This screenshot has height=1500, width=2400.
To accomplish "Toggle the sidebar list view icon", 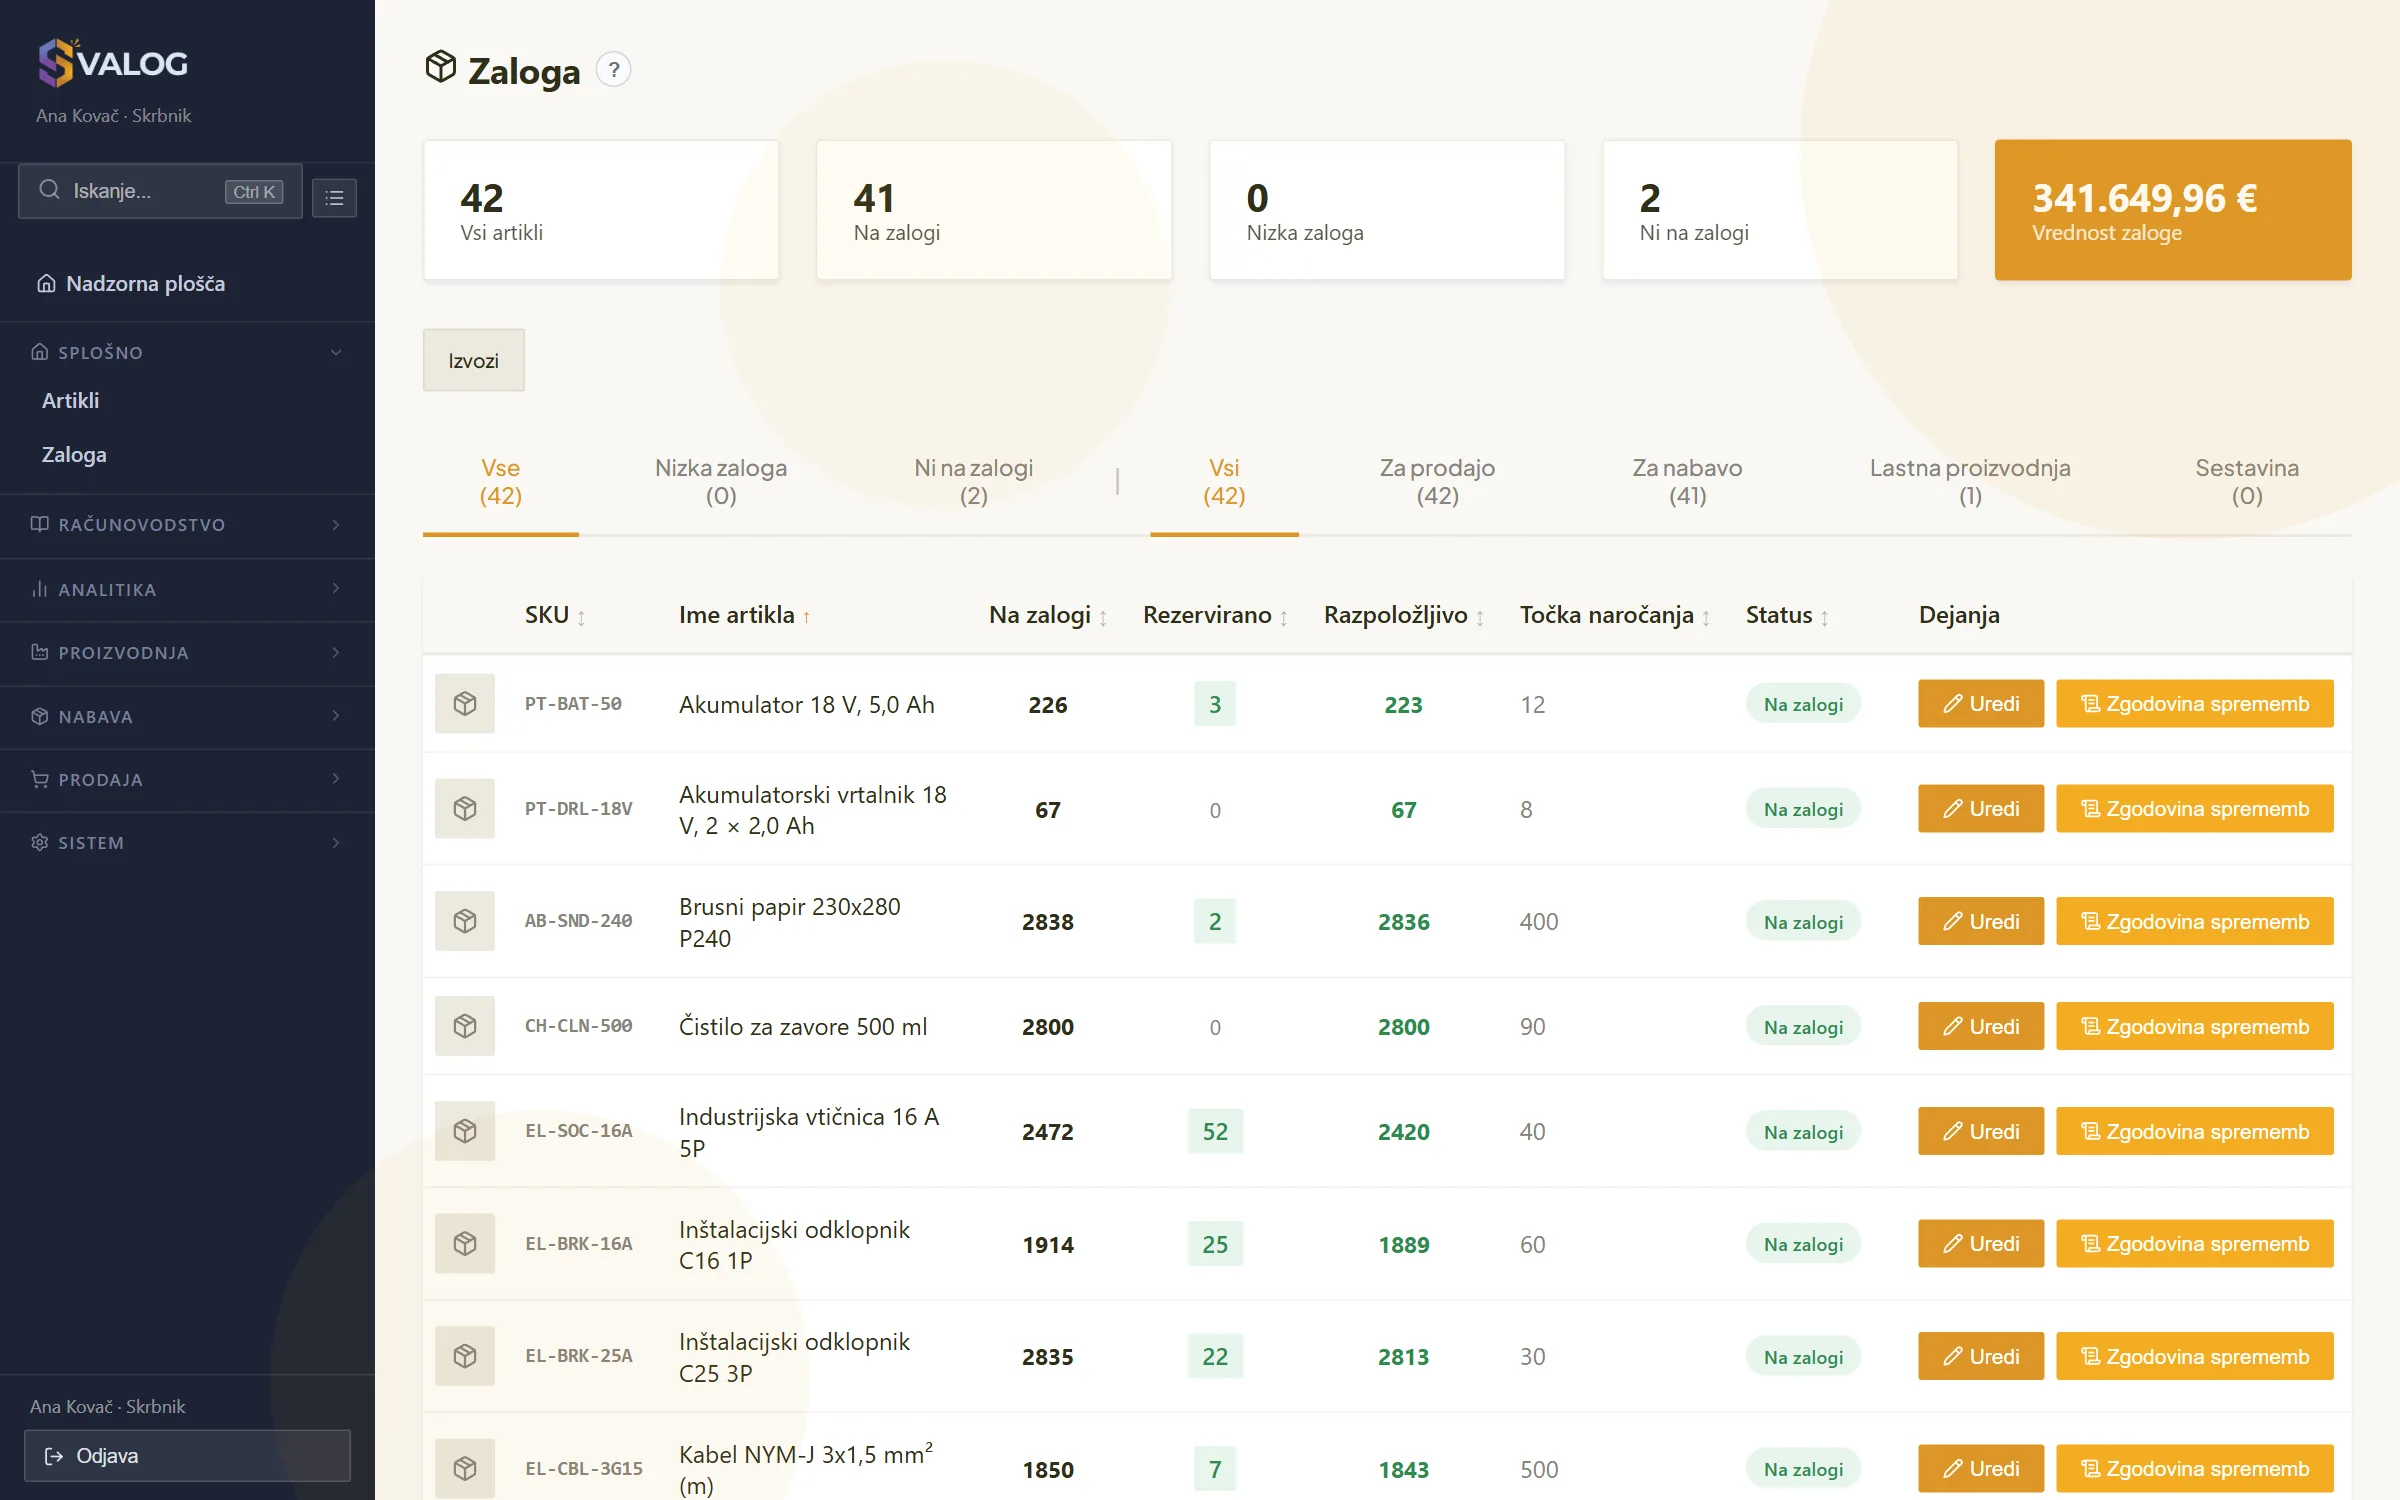I will coord(334,198).
